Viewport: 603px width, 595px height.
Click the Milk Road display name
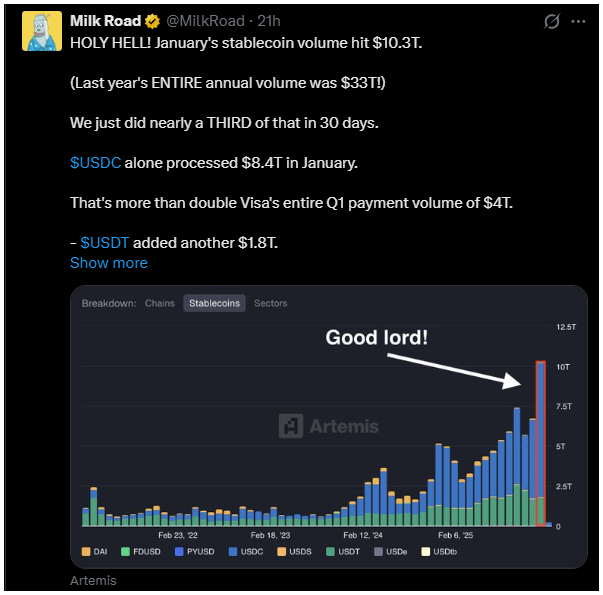pos(105,21)
